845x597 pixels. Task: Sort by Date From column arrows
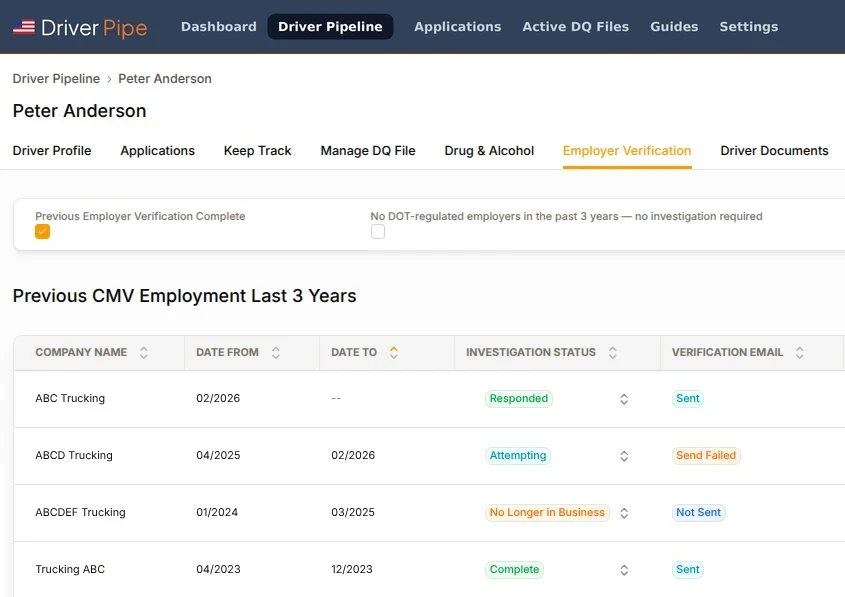coord(276,352)
